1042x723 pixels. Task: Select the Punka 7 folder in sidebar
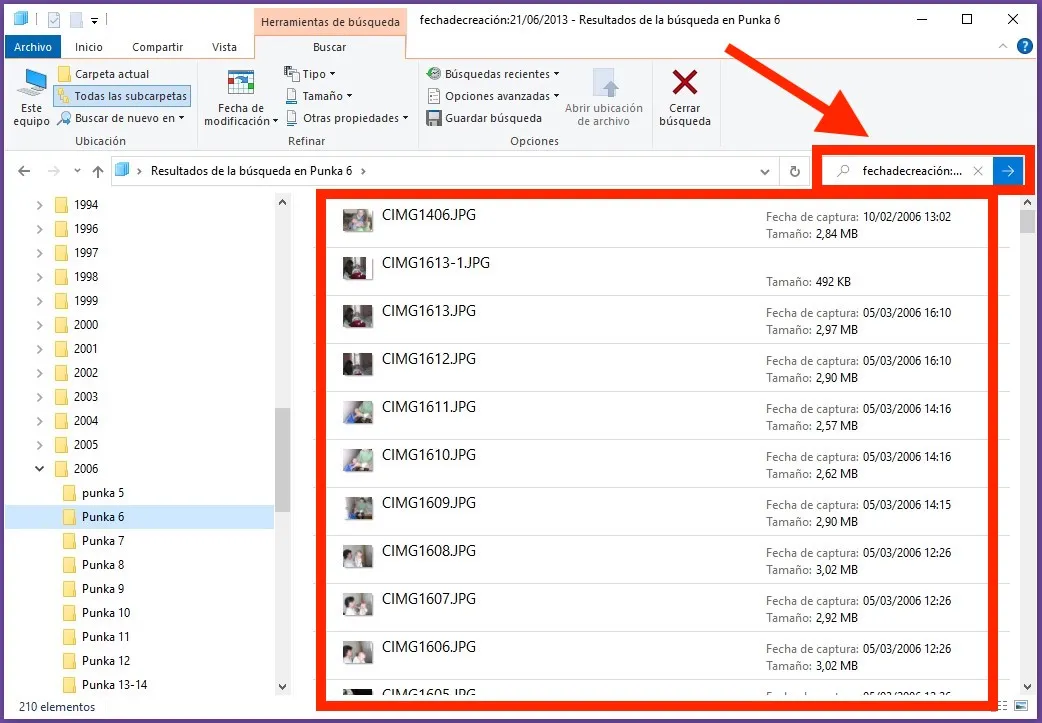[103, 541]
